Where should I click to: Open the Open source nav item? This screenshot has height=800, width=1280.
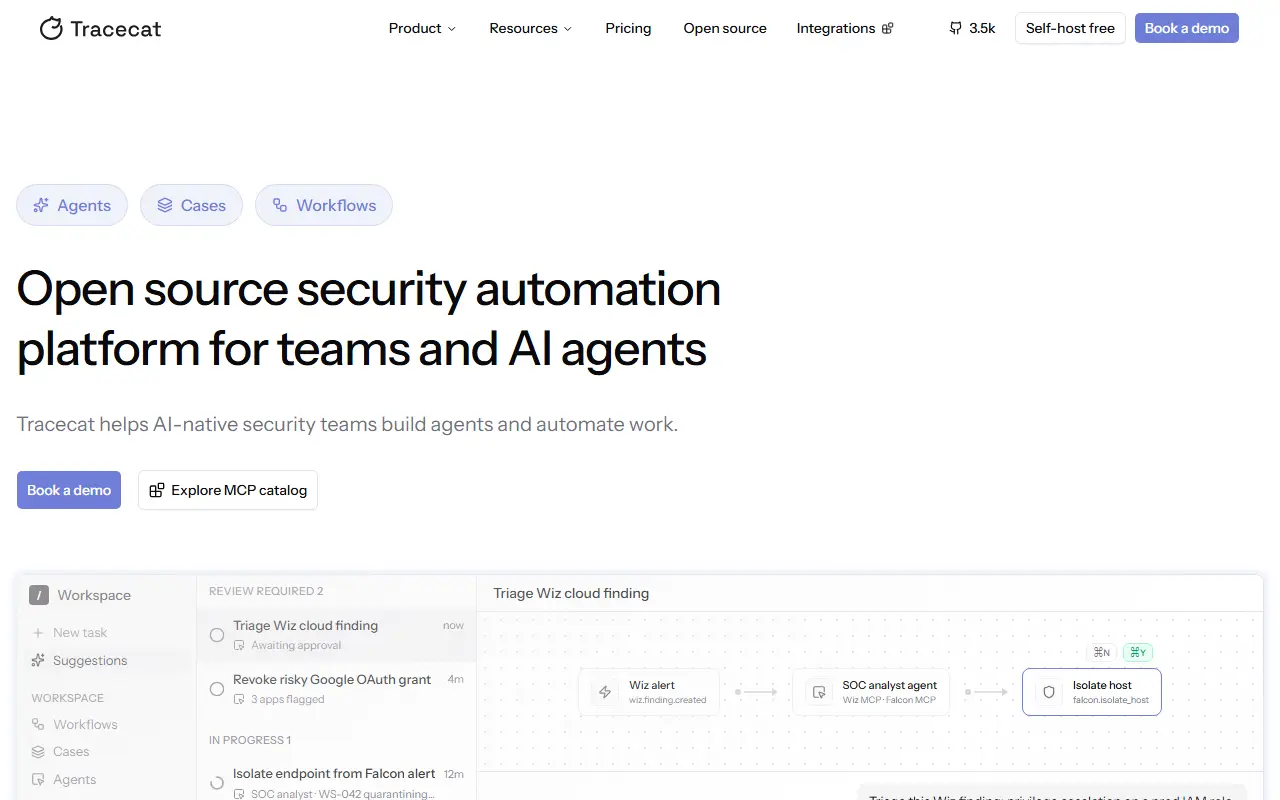(725, 28)
